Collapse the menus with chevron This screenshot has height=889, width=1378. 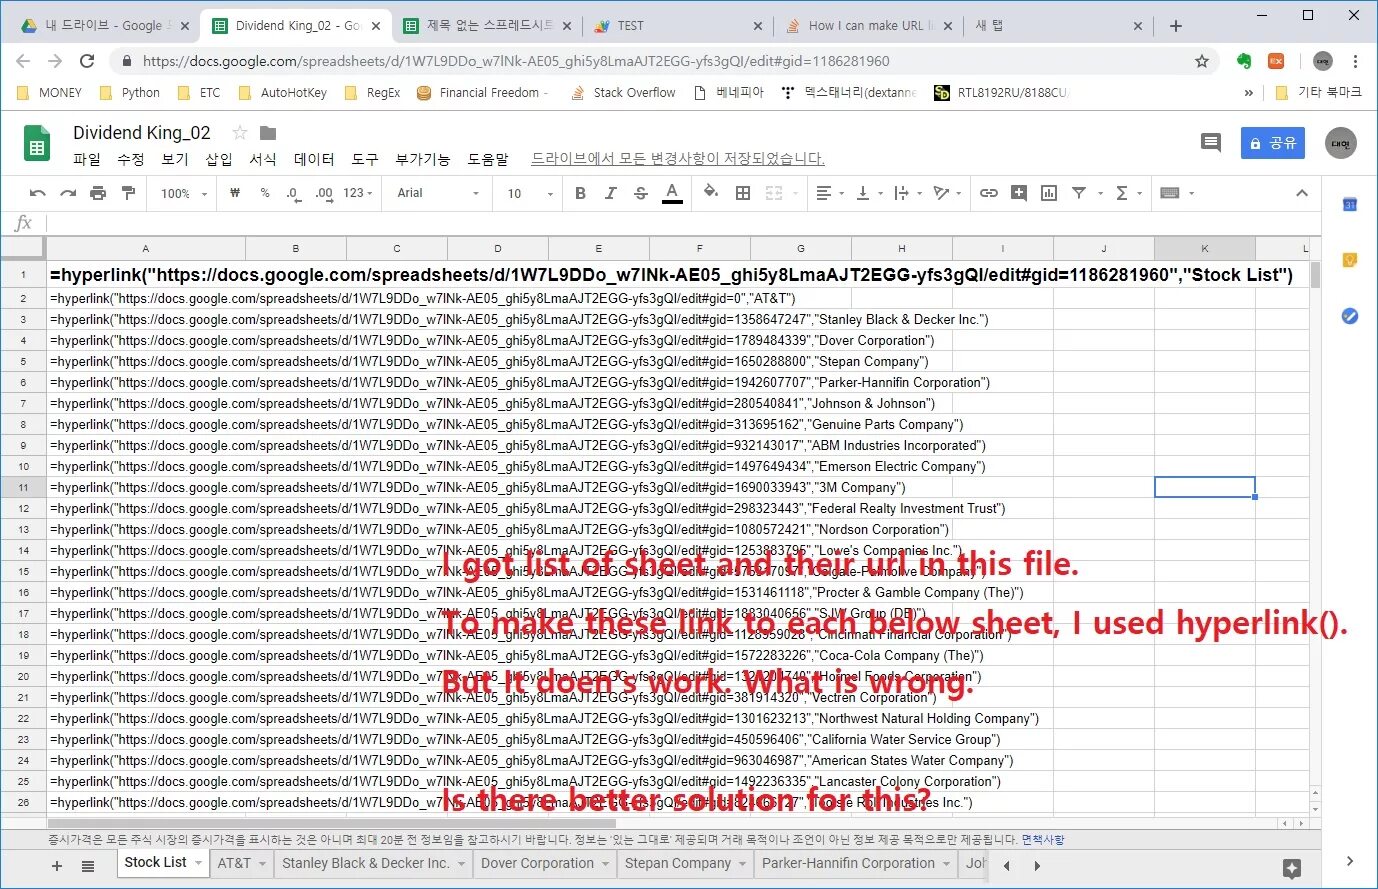(x=1301, y=193)
